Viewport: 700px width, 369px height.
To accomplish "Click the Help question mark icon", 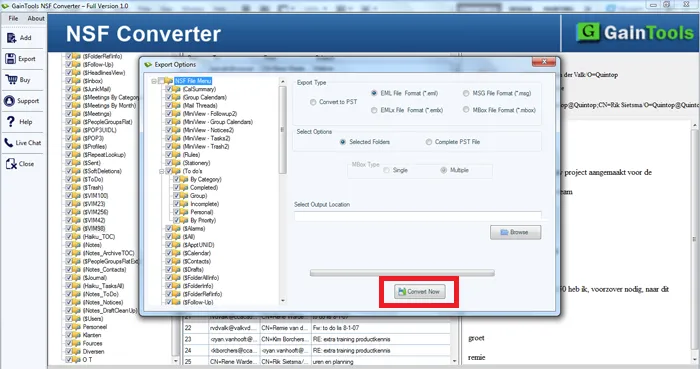I will (x=10, y=121).
